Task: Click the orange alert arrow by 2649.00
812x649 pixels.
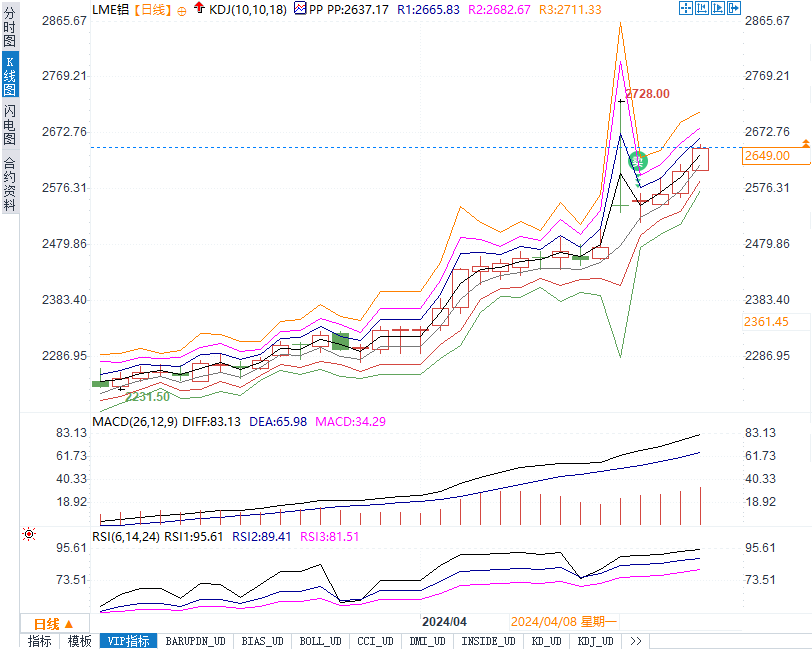Action: 806,143
